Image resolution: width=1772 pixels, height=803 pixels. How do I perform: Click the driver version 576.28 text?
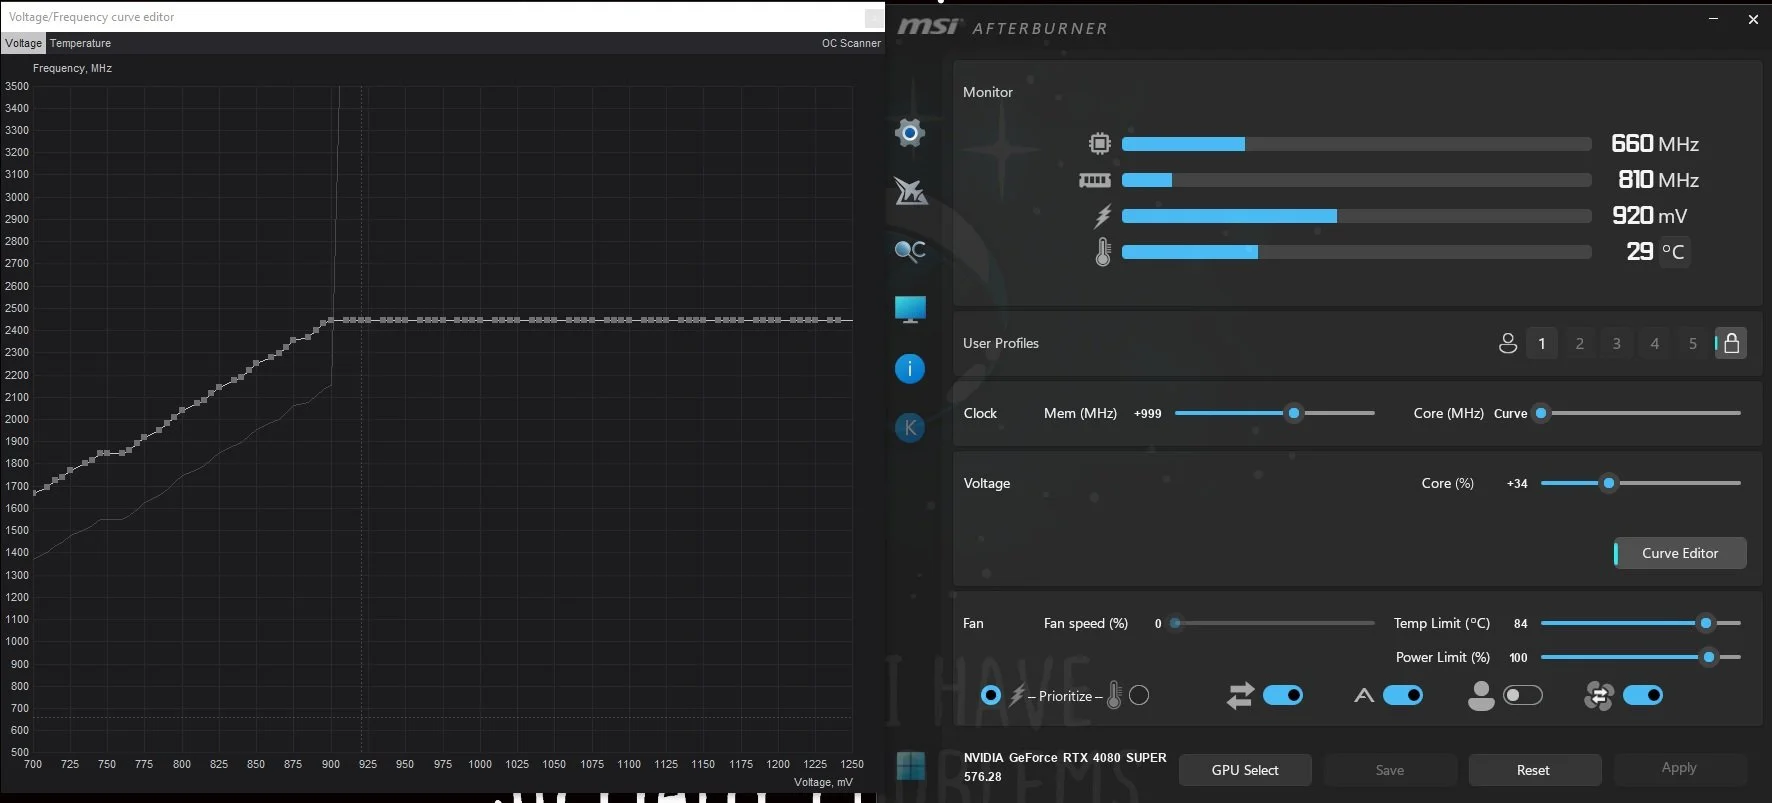coord(983,776)
